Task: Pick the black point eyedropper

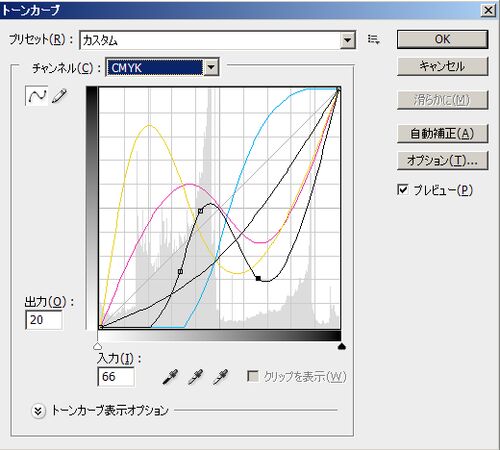Action: click(x=170, y=377)
